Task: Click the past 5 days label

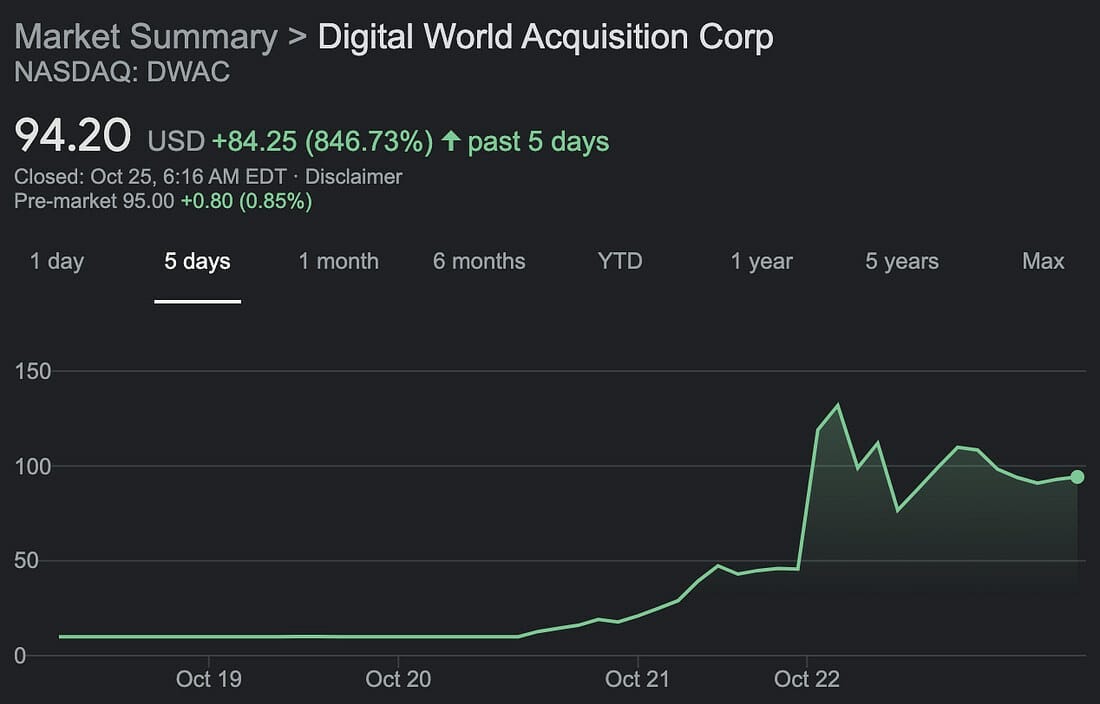Action: 538,142
